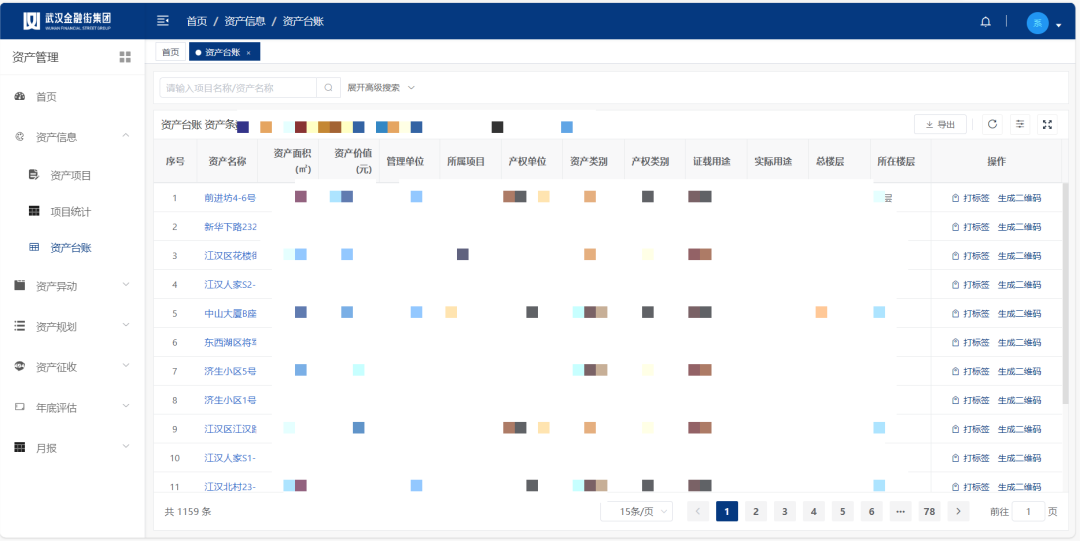Screen dimensions: 1080x541
Task: Go to page 2
Action: click(x=756, y=511)
